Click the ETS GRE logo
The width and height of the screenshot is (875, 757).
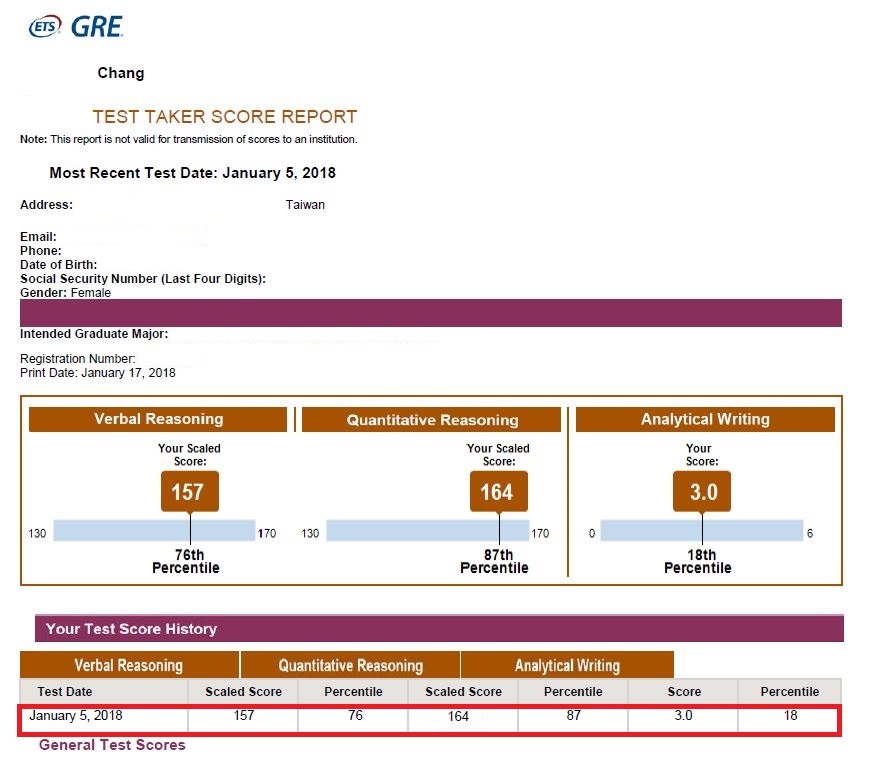[76, 26]
